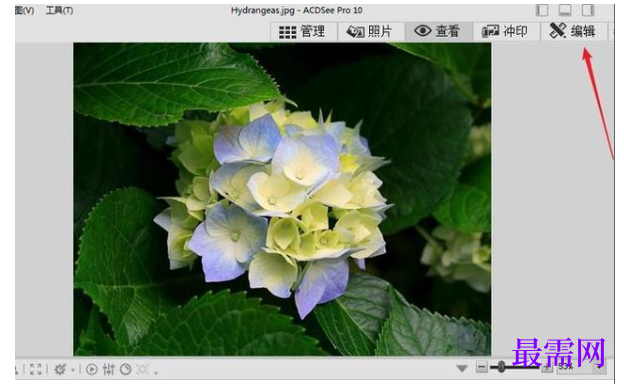Select the 查看 (View) mode tab

click(x=439, y=31)
